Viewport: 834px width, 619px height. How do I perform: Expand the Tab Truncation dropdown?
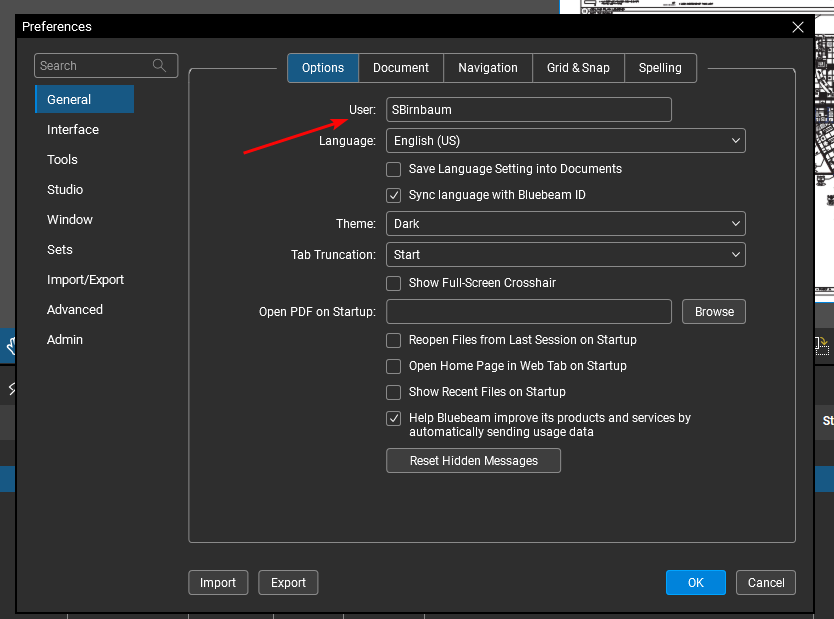click(x=566, y=255)
